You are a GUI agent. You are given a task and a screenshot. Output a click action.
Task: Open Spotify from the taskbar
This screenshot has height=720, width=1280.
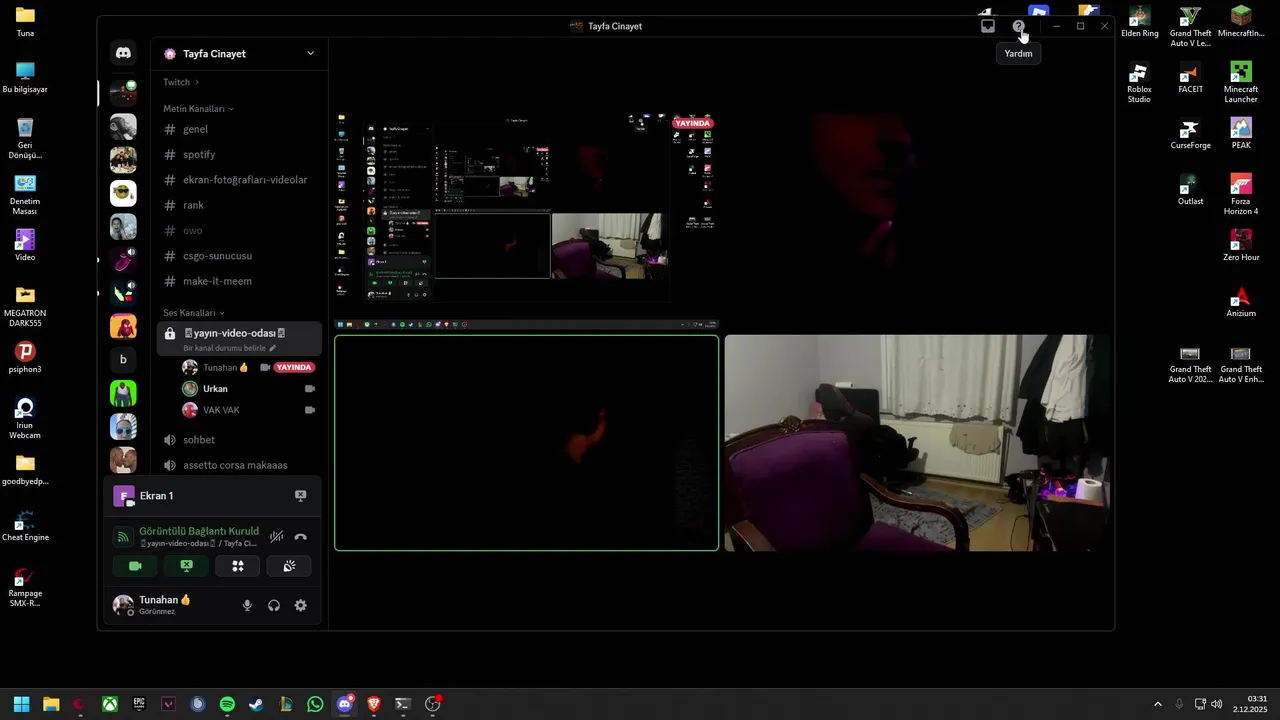click(x=227, y=704)
